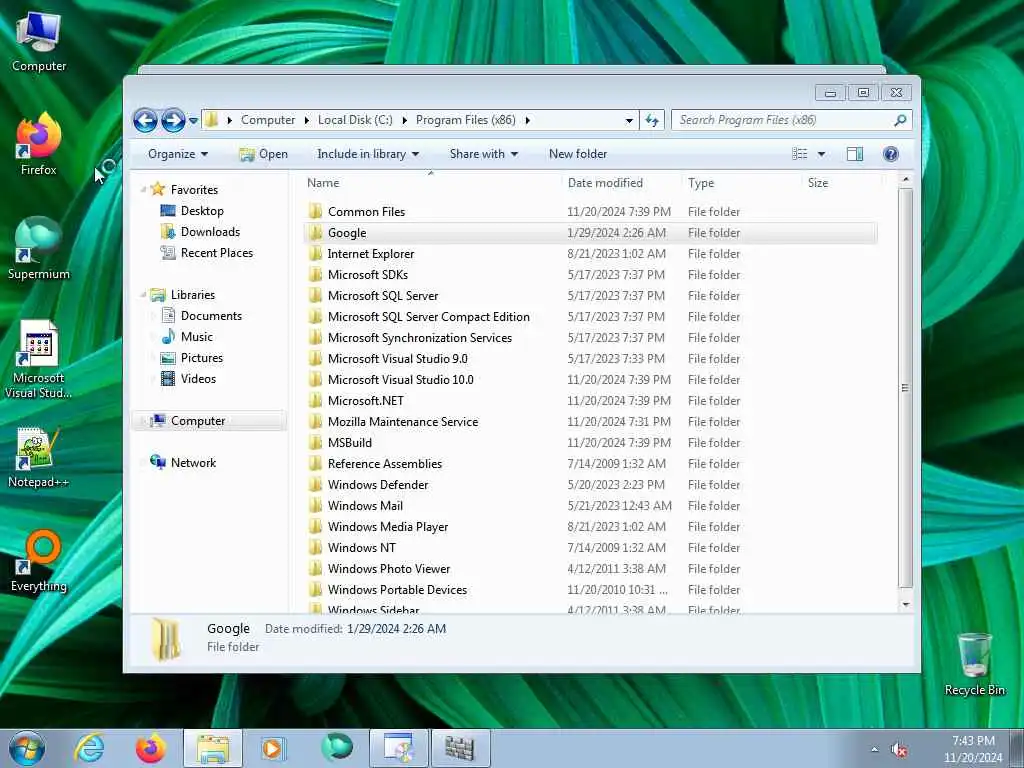Viewport: 1024px width, 768px height.
Task: Open the Supermium desktop shortcut
Action: click(39, 248)
